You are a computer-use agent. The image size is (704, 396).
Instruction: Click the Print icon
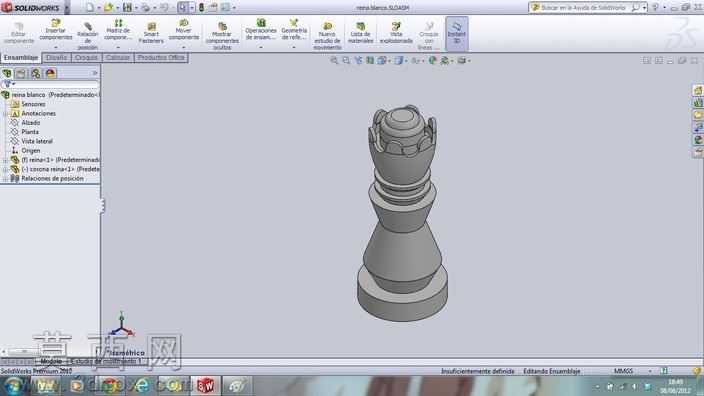click(x=145, y=7)
